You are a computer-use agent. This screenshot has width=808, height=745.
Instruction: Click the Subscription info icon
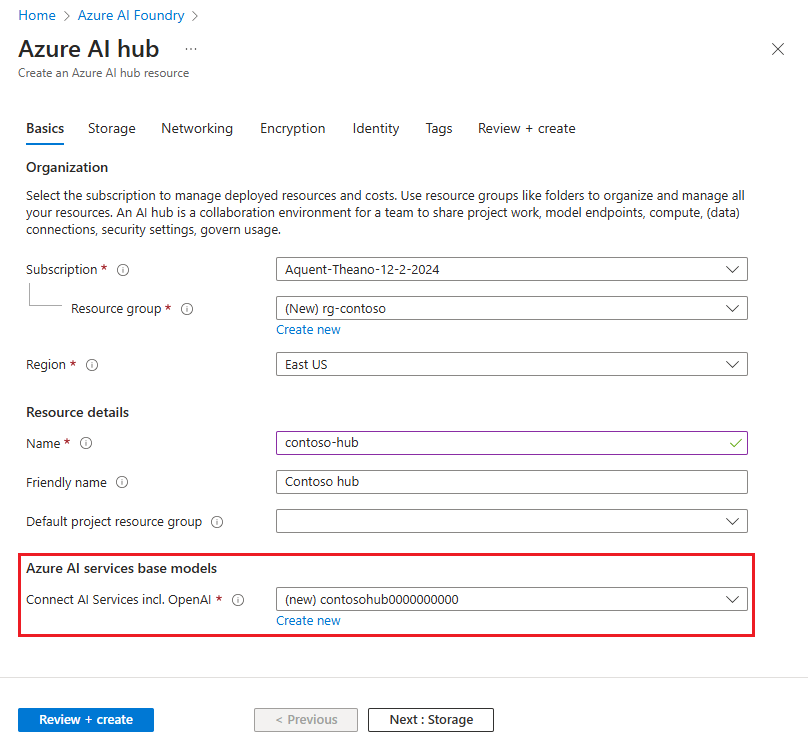pyautogui.click(x=123, y=270)
